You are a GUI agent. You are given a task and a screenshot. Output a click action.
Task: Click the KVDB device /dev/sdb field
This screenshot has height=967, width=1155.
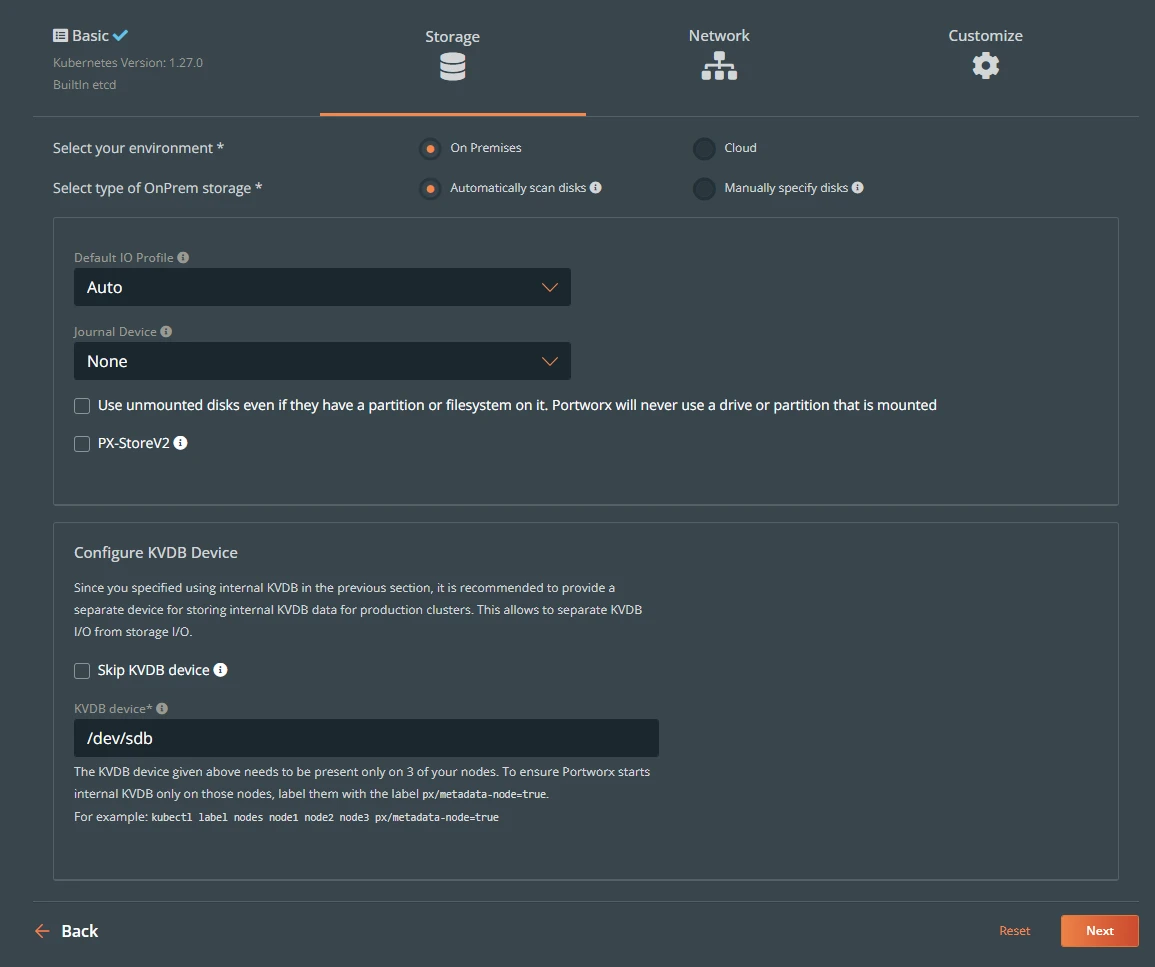tap(366, 738)
